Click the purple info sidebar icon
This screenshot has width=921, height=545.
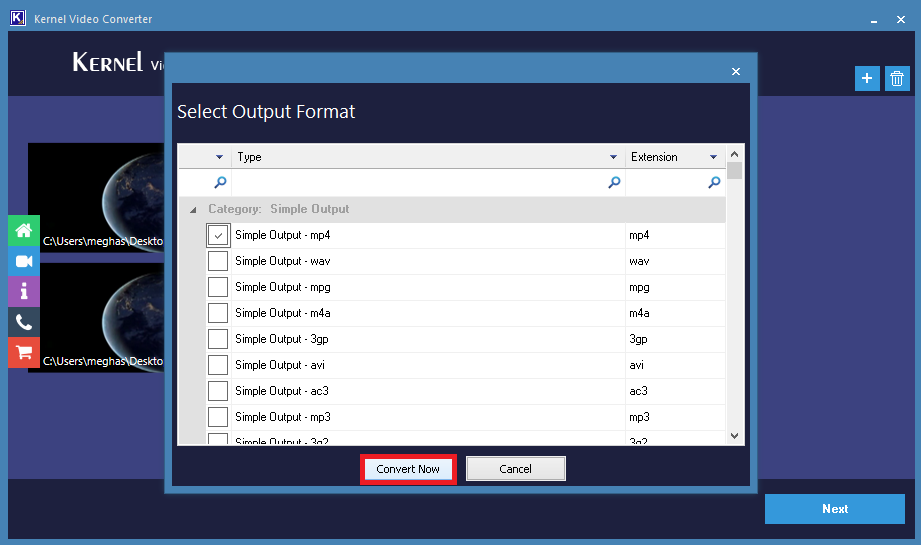tap(24, 291)
